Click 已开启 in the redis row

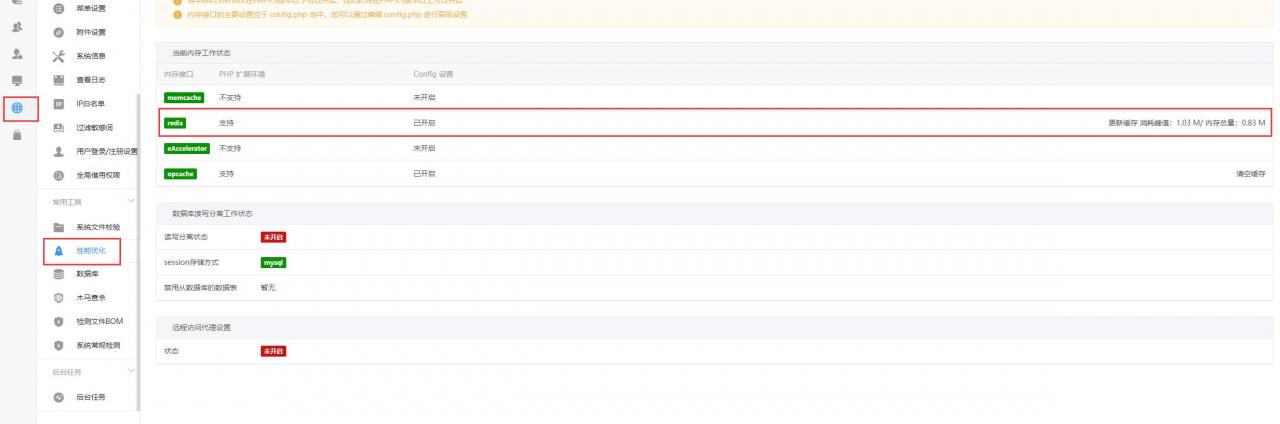(424, 123)
